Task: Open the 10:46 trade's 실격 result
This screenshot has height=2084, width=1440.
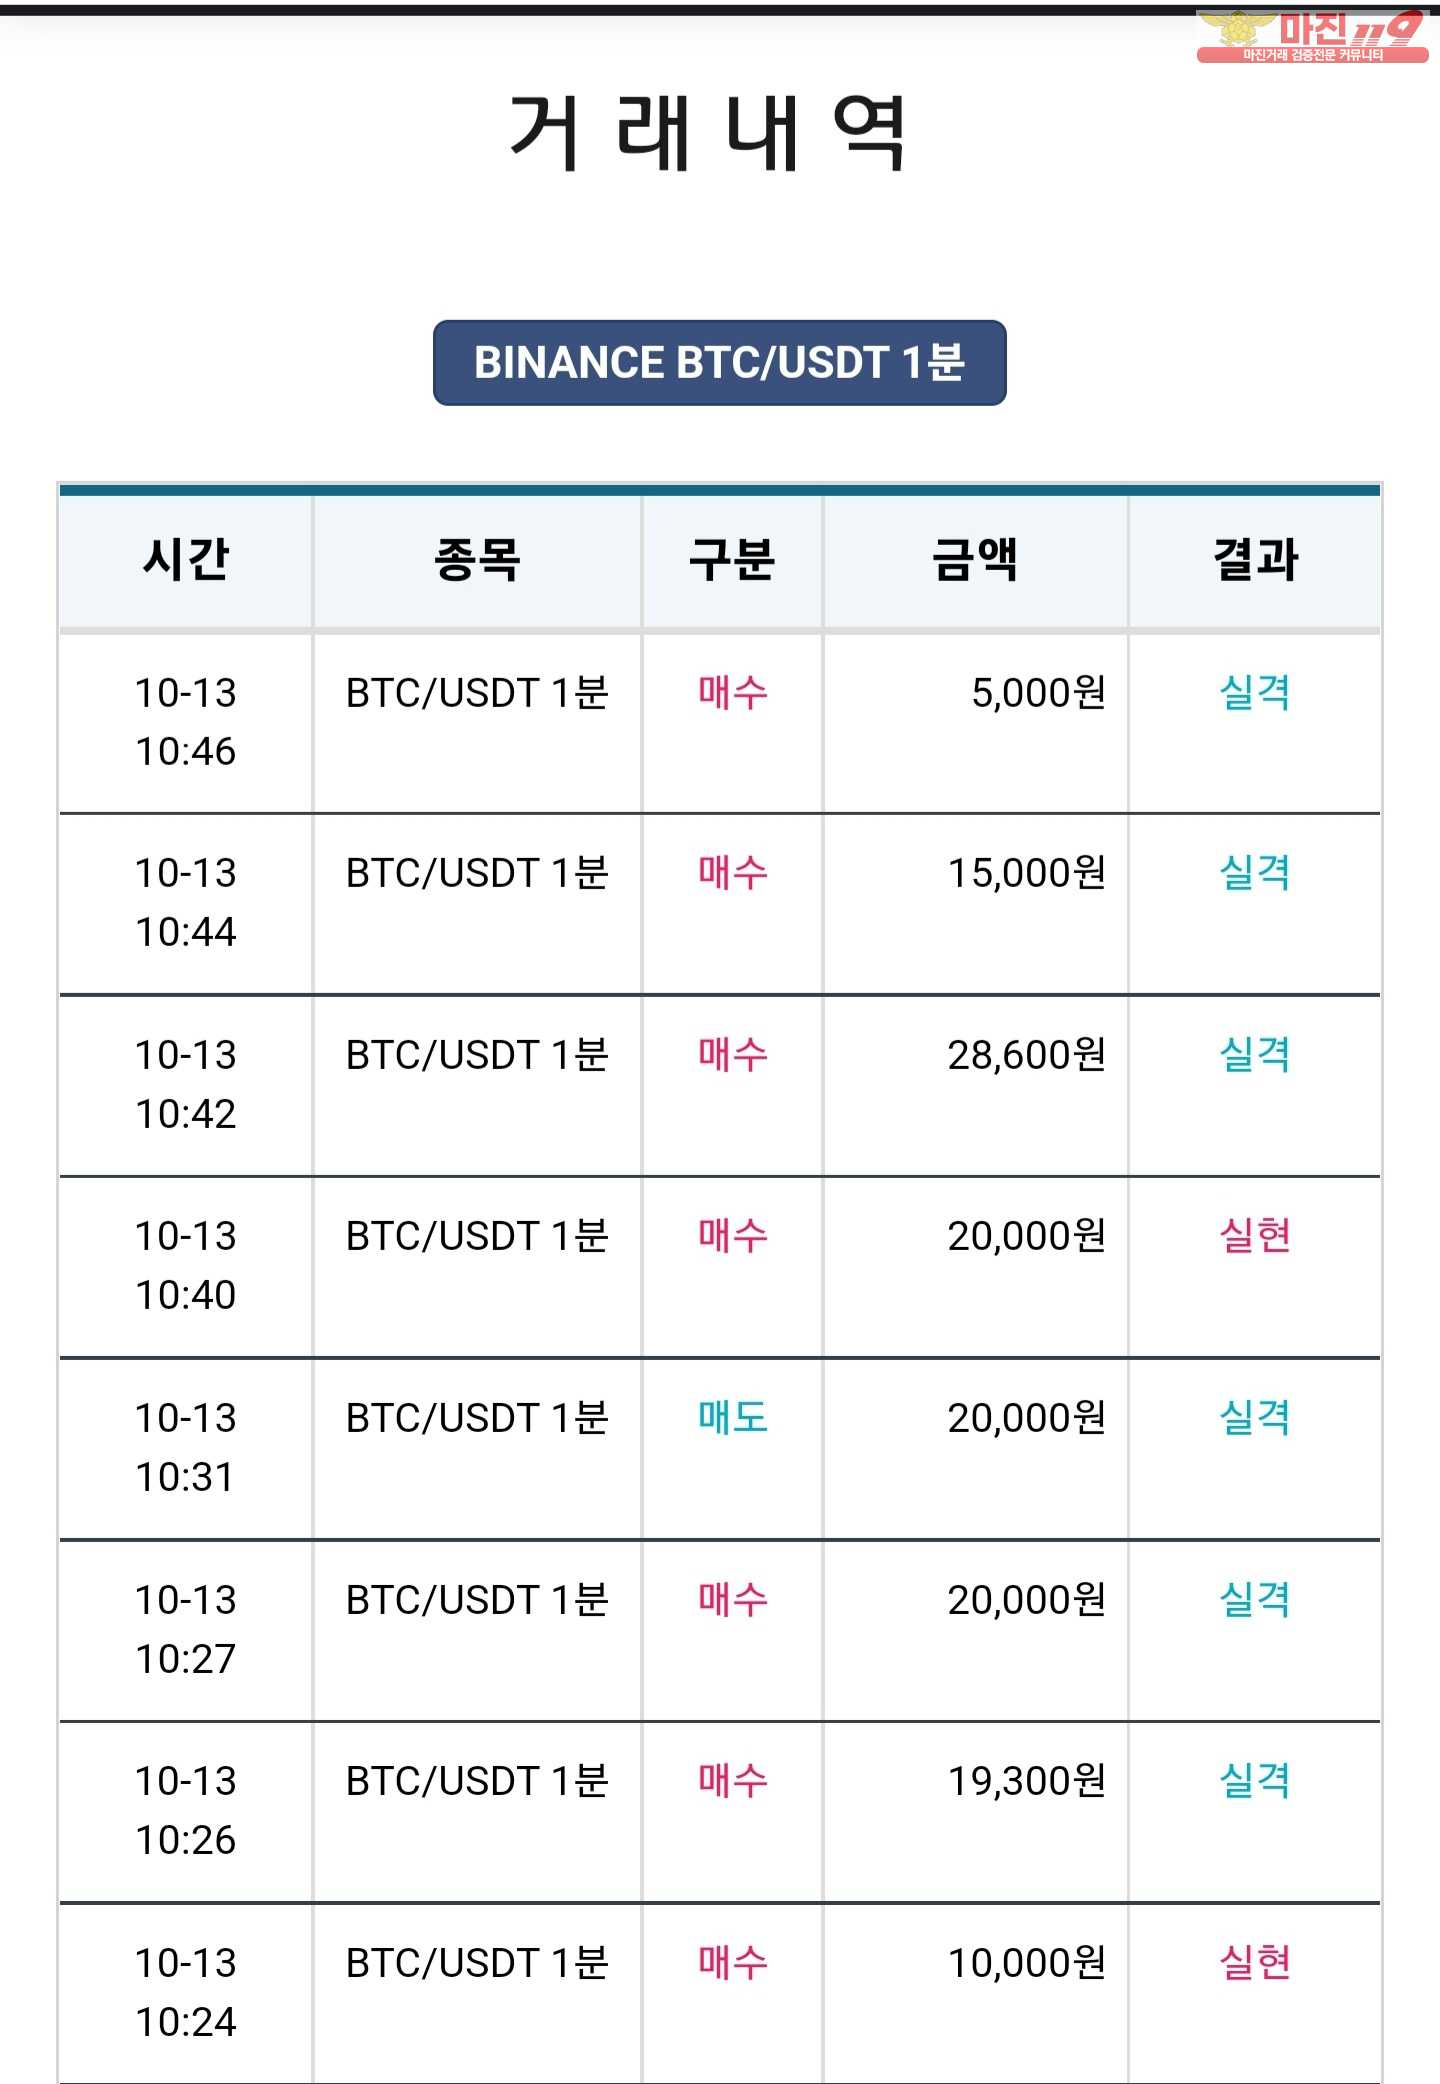Action: point(1255,692)
